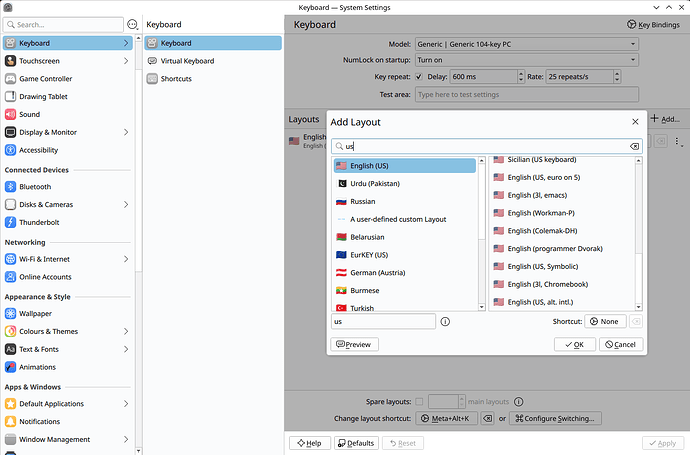Click the info icon beside label field
This screenshot has width=690, height=455.
click(x=445, y=322)
